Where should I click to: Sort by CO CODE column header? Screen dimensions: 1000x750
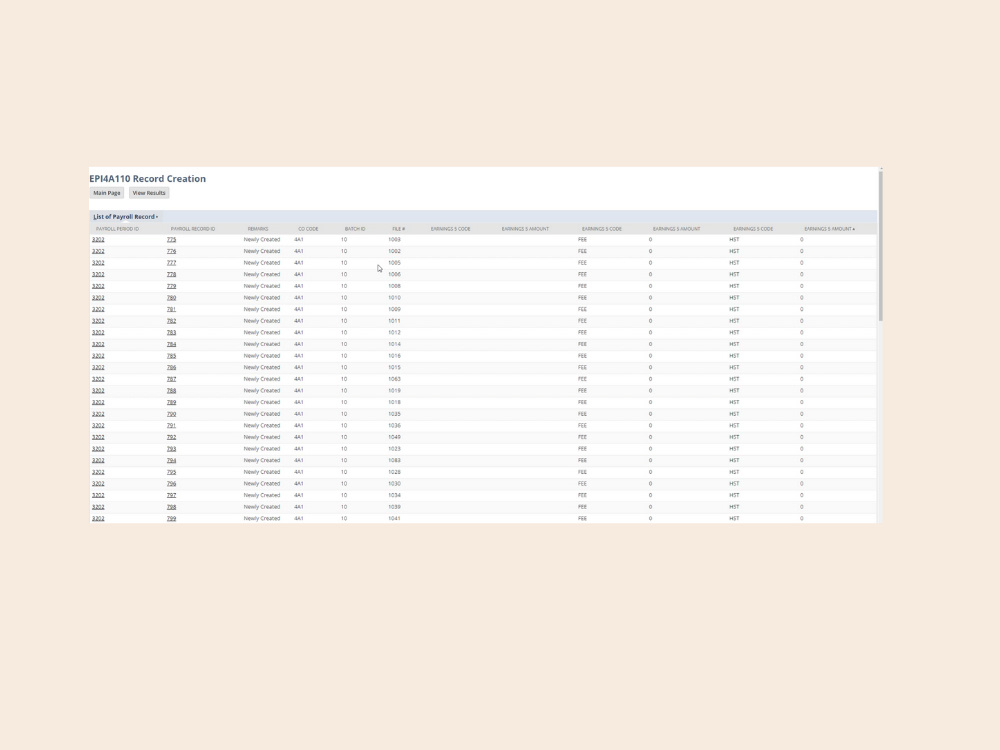308,229
